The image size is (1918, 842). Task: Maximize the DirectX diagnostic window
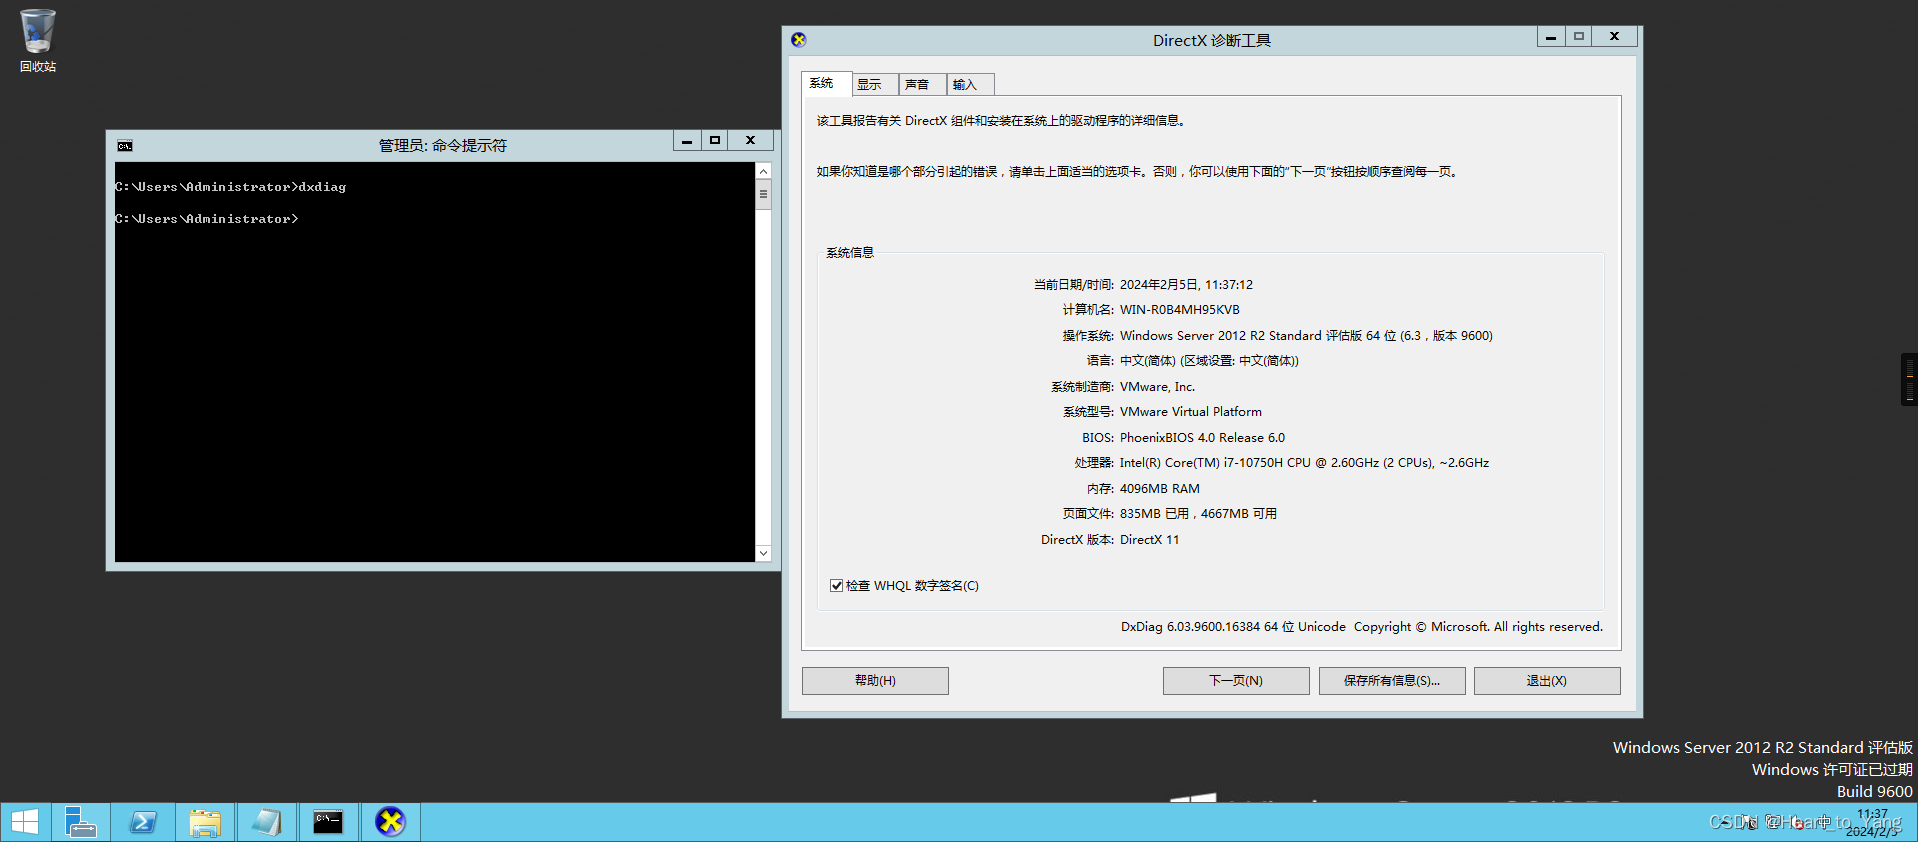pos(1579,37)
